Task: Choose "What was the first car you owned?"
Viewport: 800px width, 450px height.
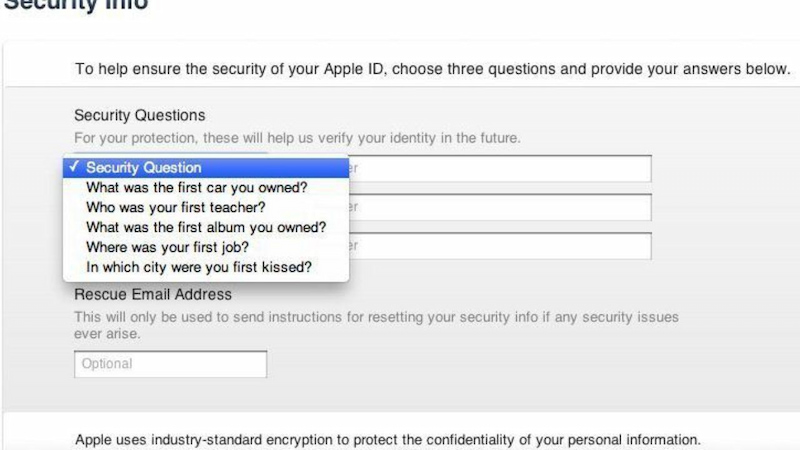Action: [196, 187]
